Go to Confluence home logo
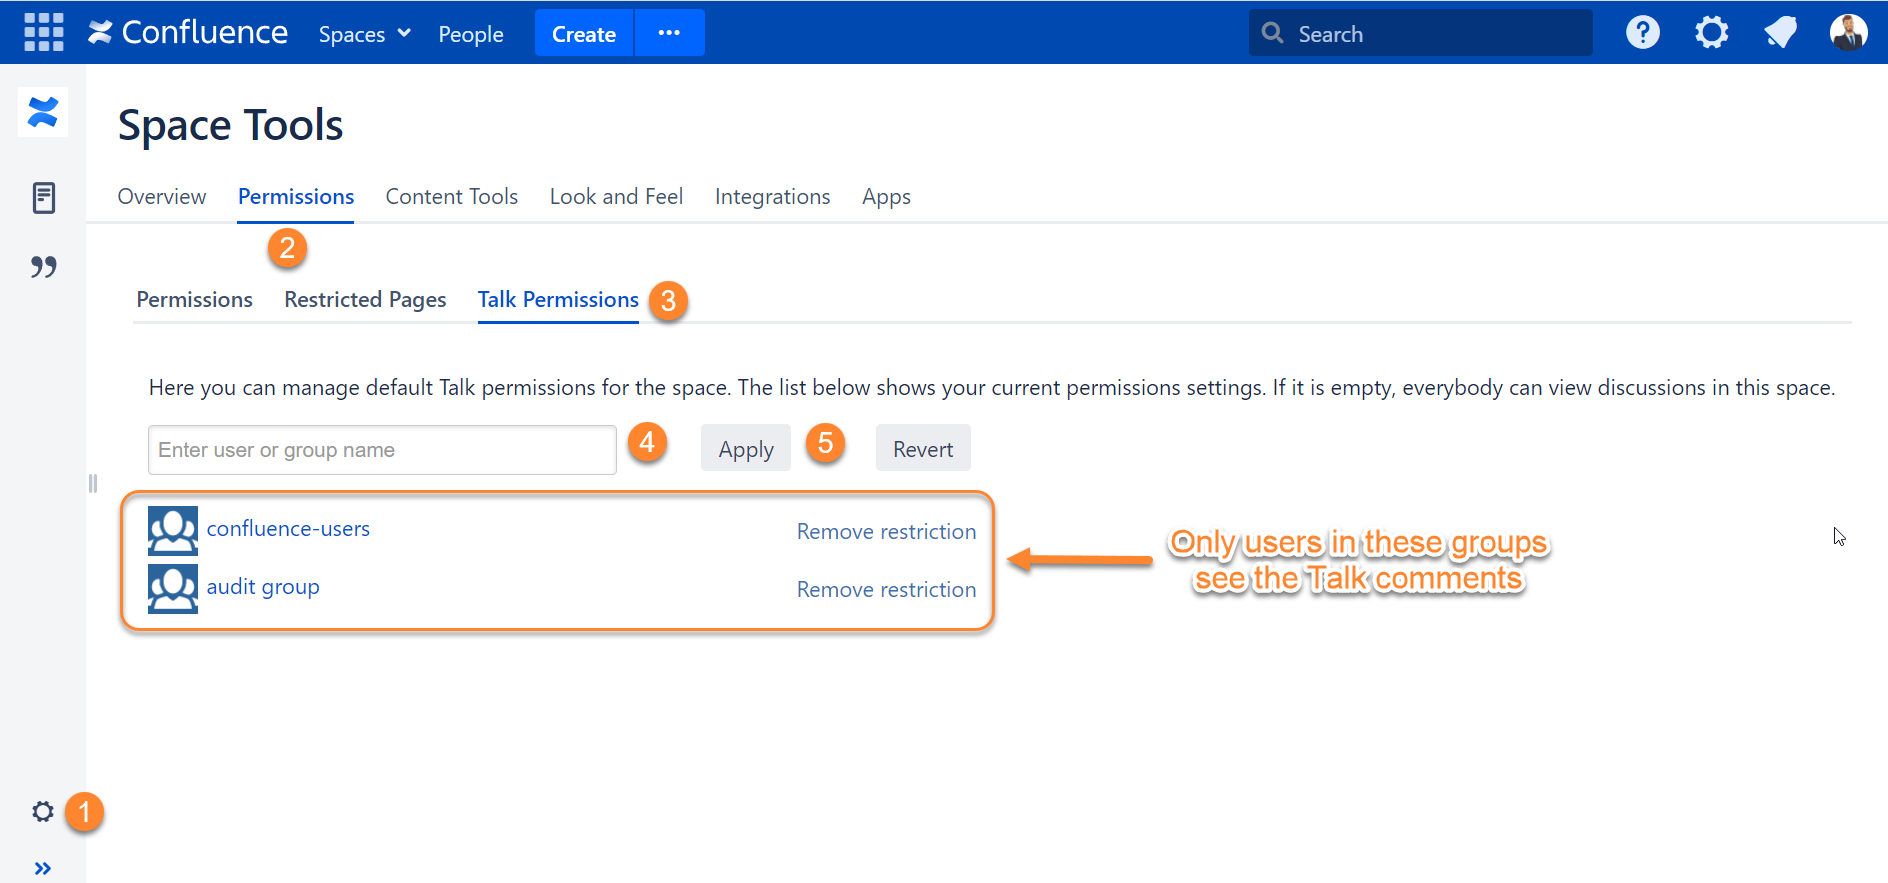The width and height of the screenshot is (1888, 883). click(188, 33)
